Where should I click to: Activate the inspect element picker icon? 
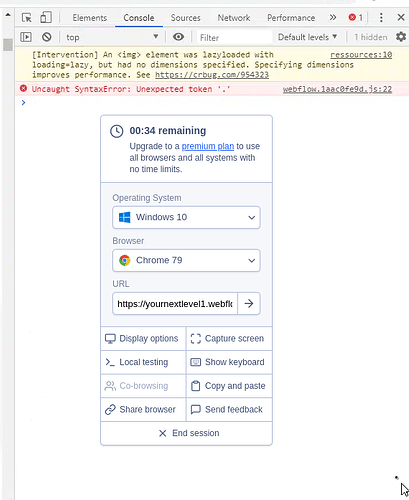tap(27, 18)
